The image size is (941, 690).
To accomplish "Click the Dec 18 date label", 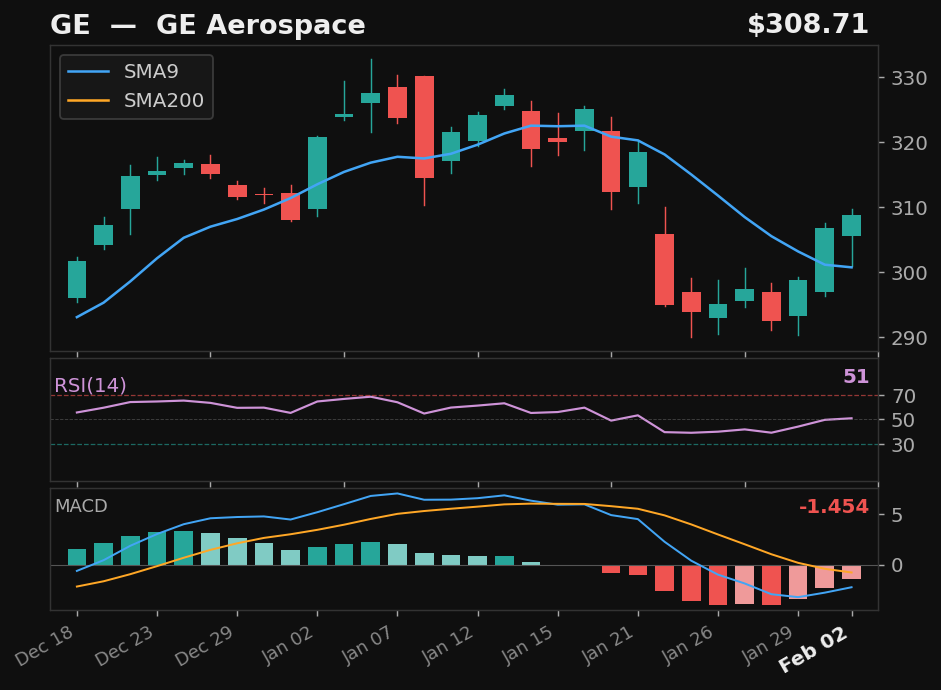I will pos(45,645).
